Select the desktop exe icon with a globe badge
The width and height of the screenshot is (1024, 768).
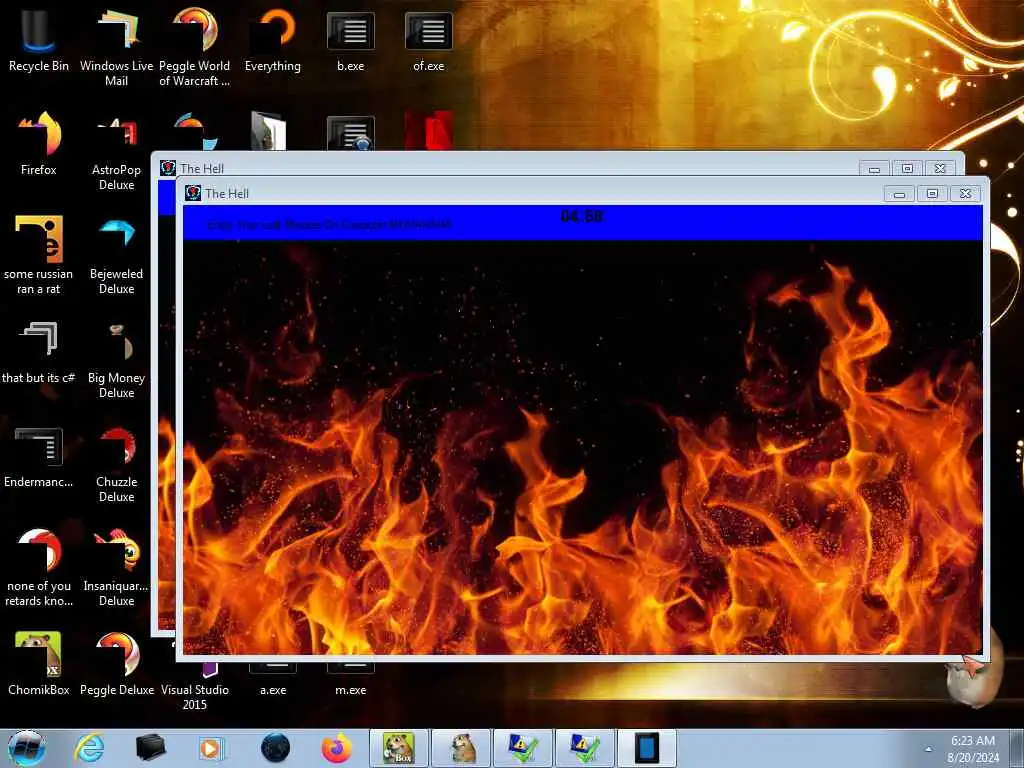[351, 133]
